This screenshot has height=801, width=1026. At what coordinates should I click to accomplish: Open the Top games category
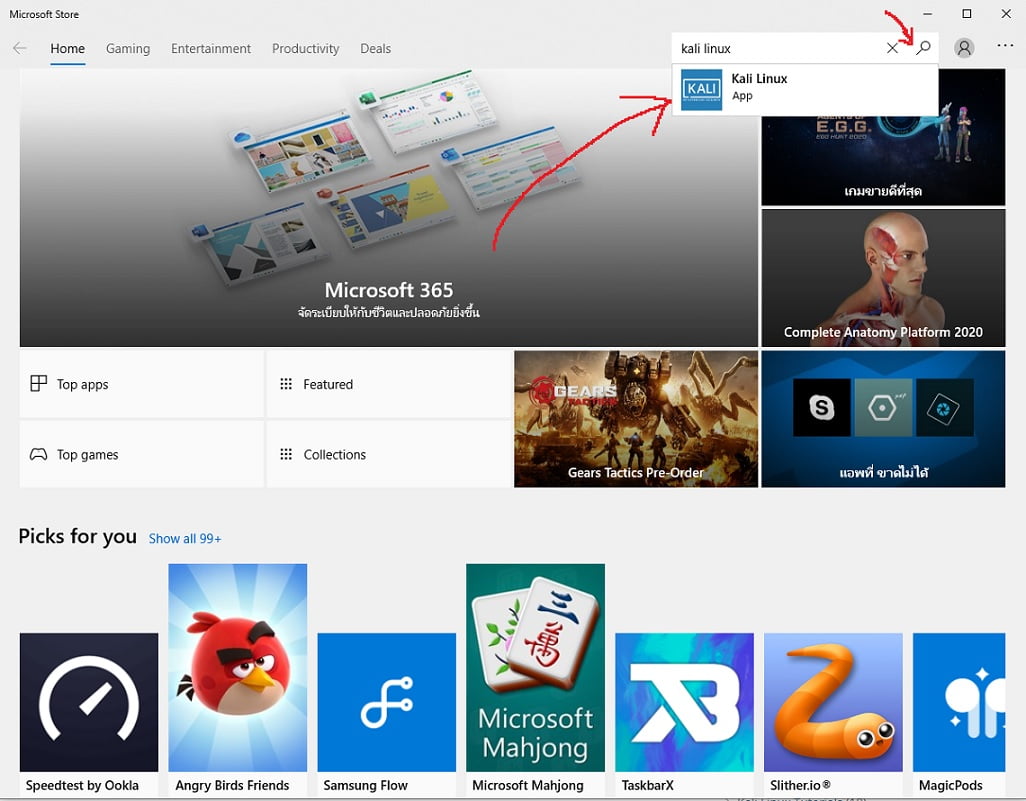pyautogui.click(x=141, y=454)
